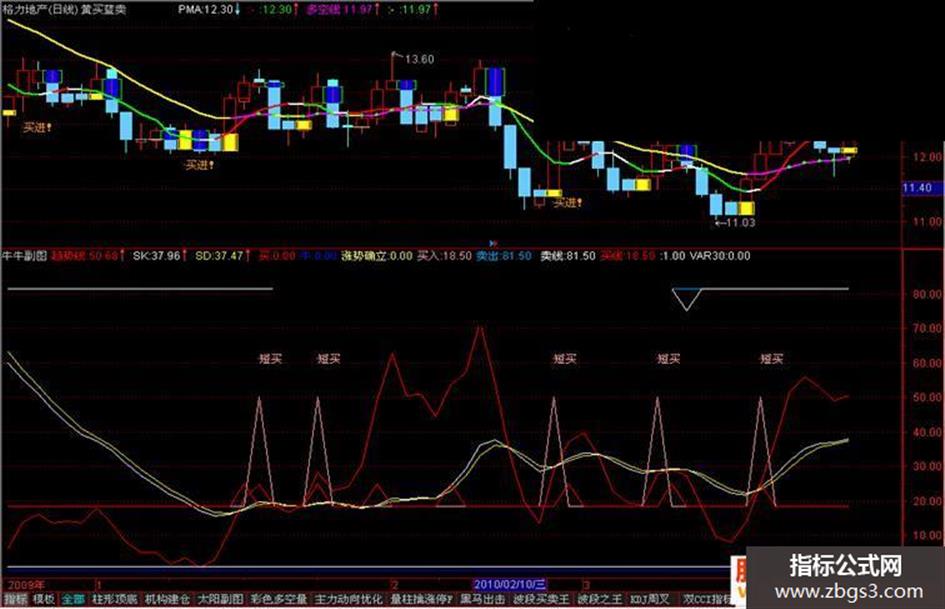Click the 80.00 sub-chart axis label
The height and width of the screenshot is (609, 945).
(x=927, y=294)
